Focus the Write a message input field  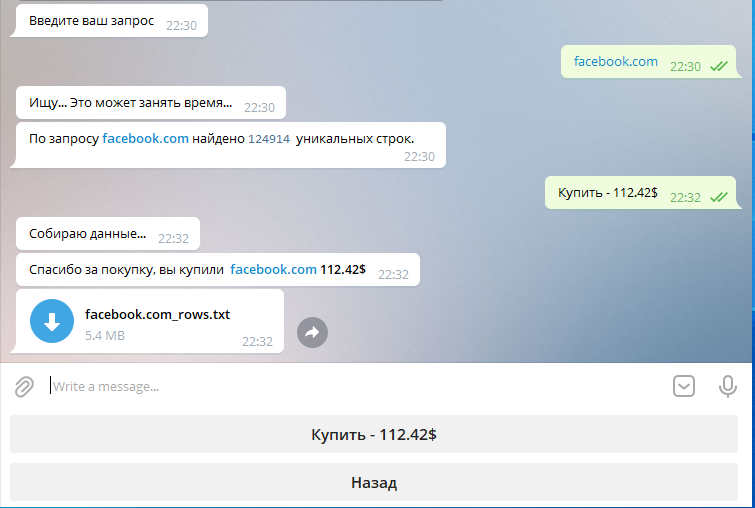[x=356, y=386]
